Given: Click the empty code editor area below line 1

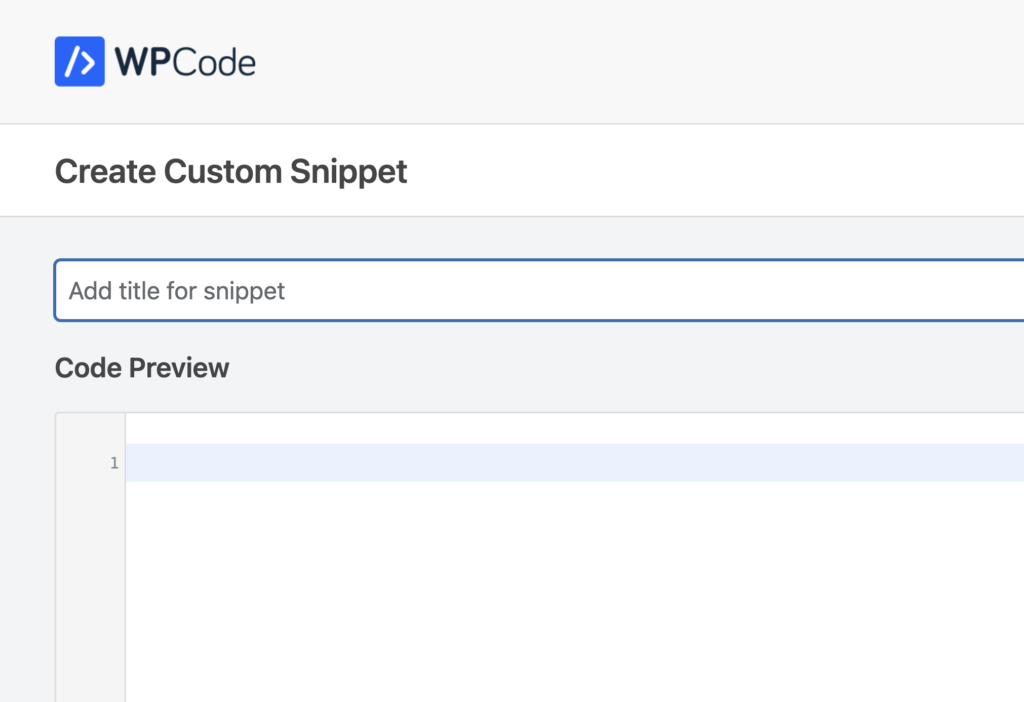Looking at the screenshot, I should coord(575,591).
